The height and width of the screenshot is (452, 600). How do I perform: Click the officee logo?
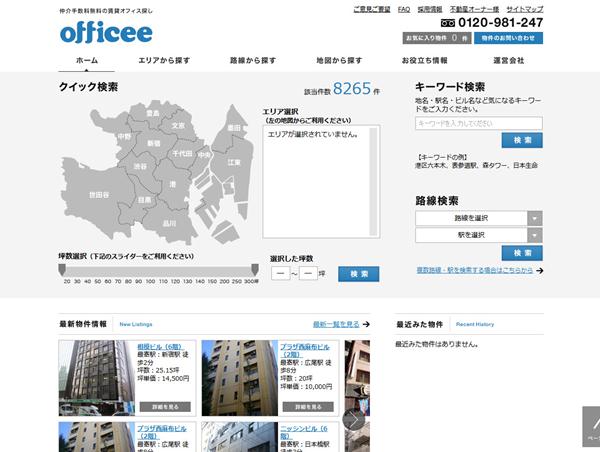(106, 32)
